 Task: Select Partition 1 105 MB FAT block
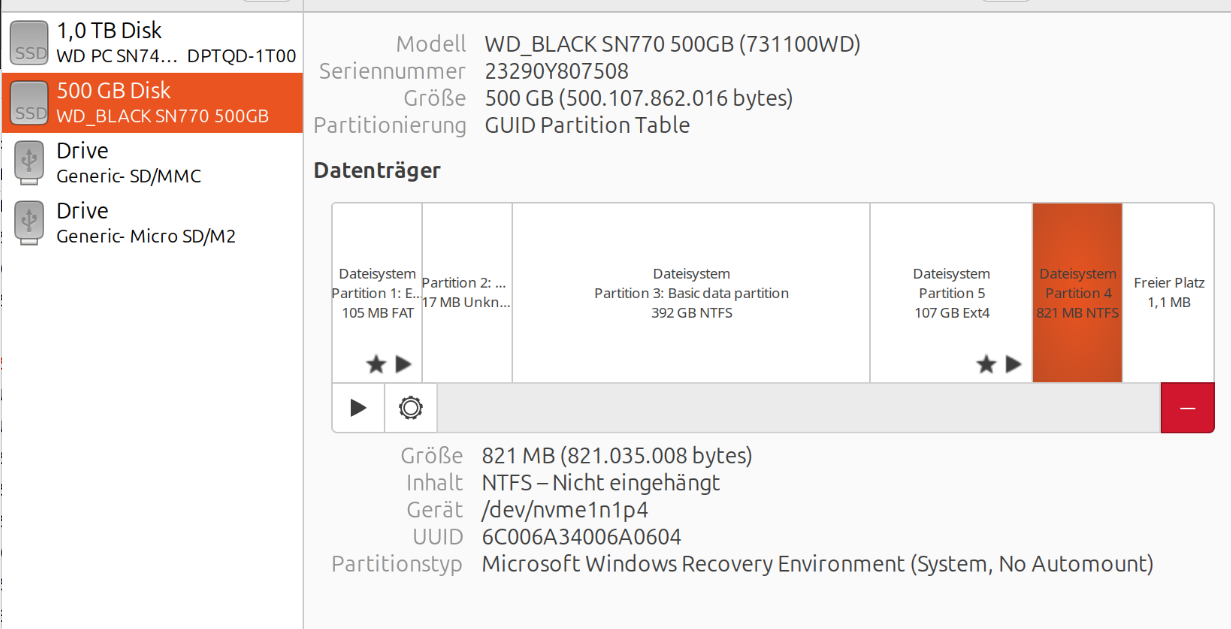377,293
